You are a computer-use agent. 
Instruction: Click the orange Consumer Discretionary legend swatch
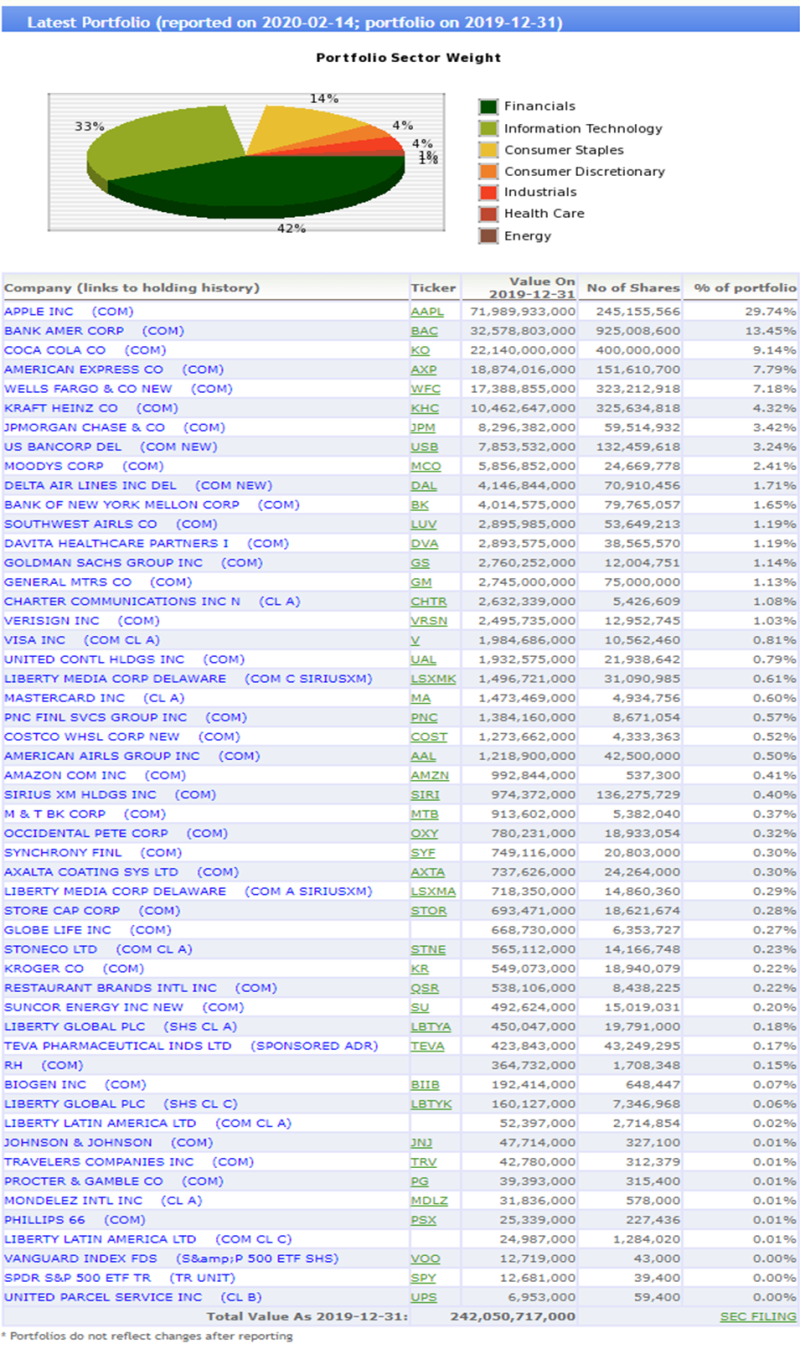pos(488,171)
